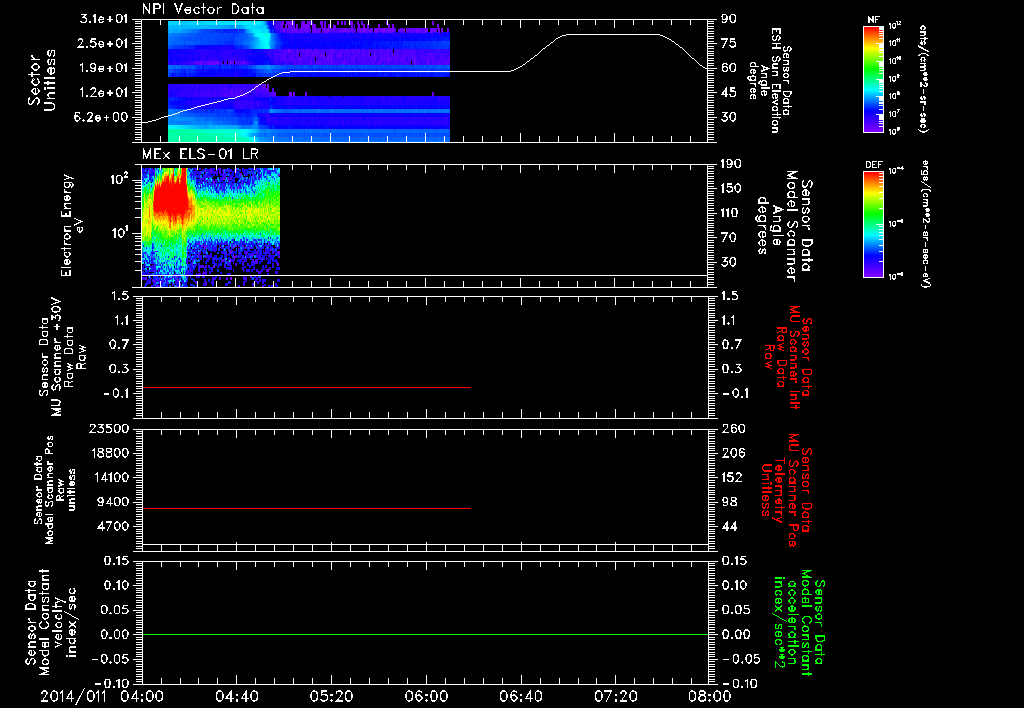Click the 'Model Scanner Pos Raw unitless' axis label
The height and width of the screenshot is (708, 1024).
tap(55, 490)
